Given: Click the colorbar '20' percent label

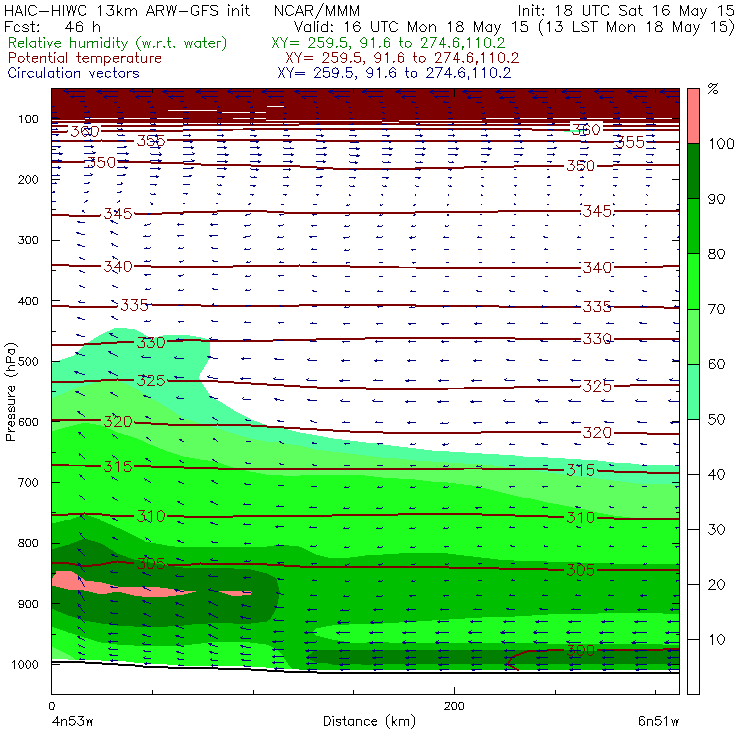Looking at the screenshot, I should (x=717, y=584).
